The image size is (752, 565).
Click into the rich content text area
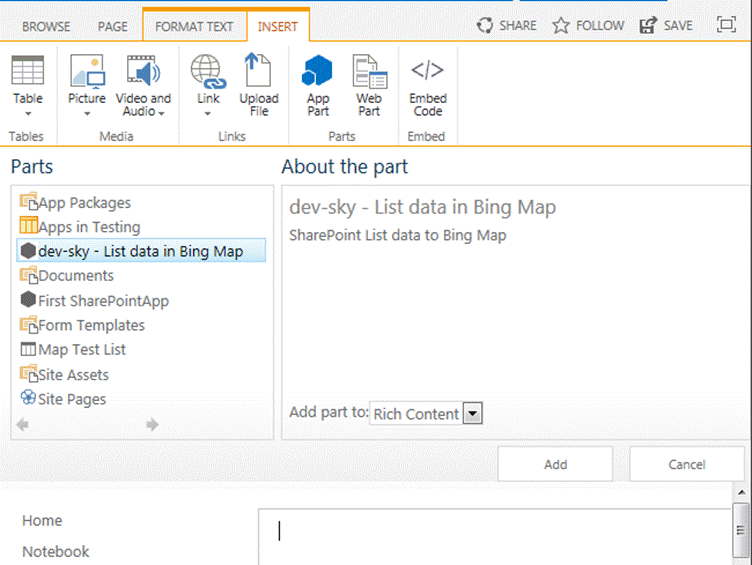point(494,537)
